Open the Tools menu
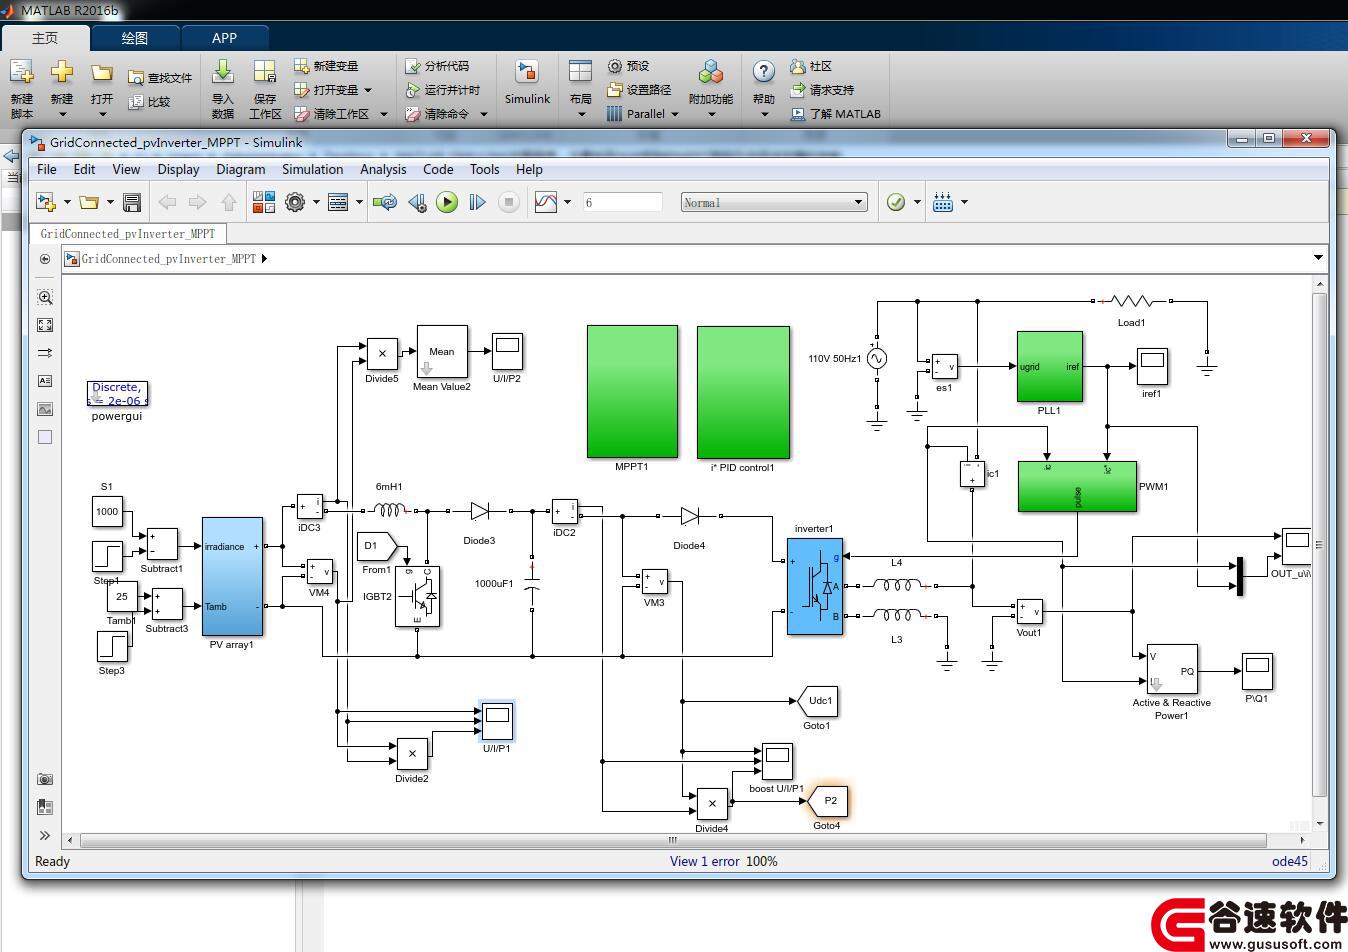This screenshot has height=952, width=1348. point(484,169)
